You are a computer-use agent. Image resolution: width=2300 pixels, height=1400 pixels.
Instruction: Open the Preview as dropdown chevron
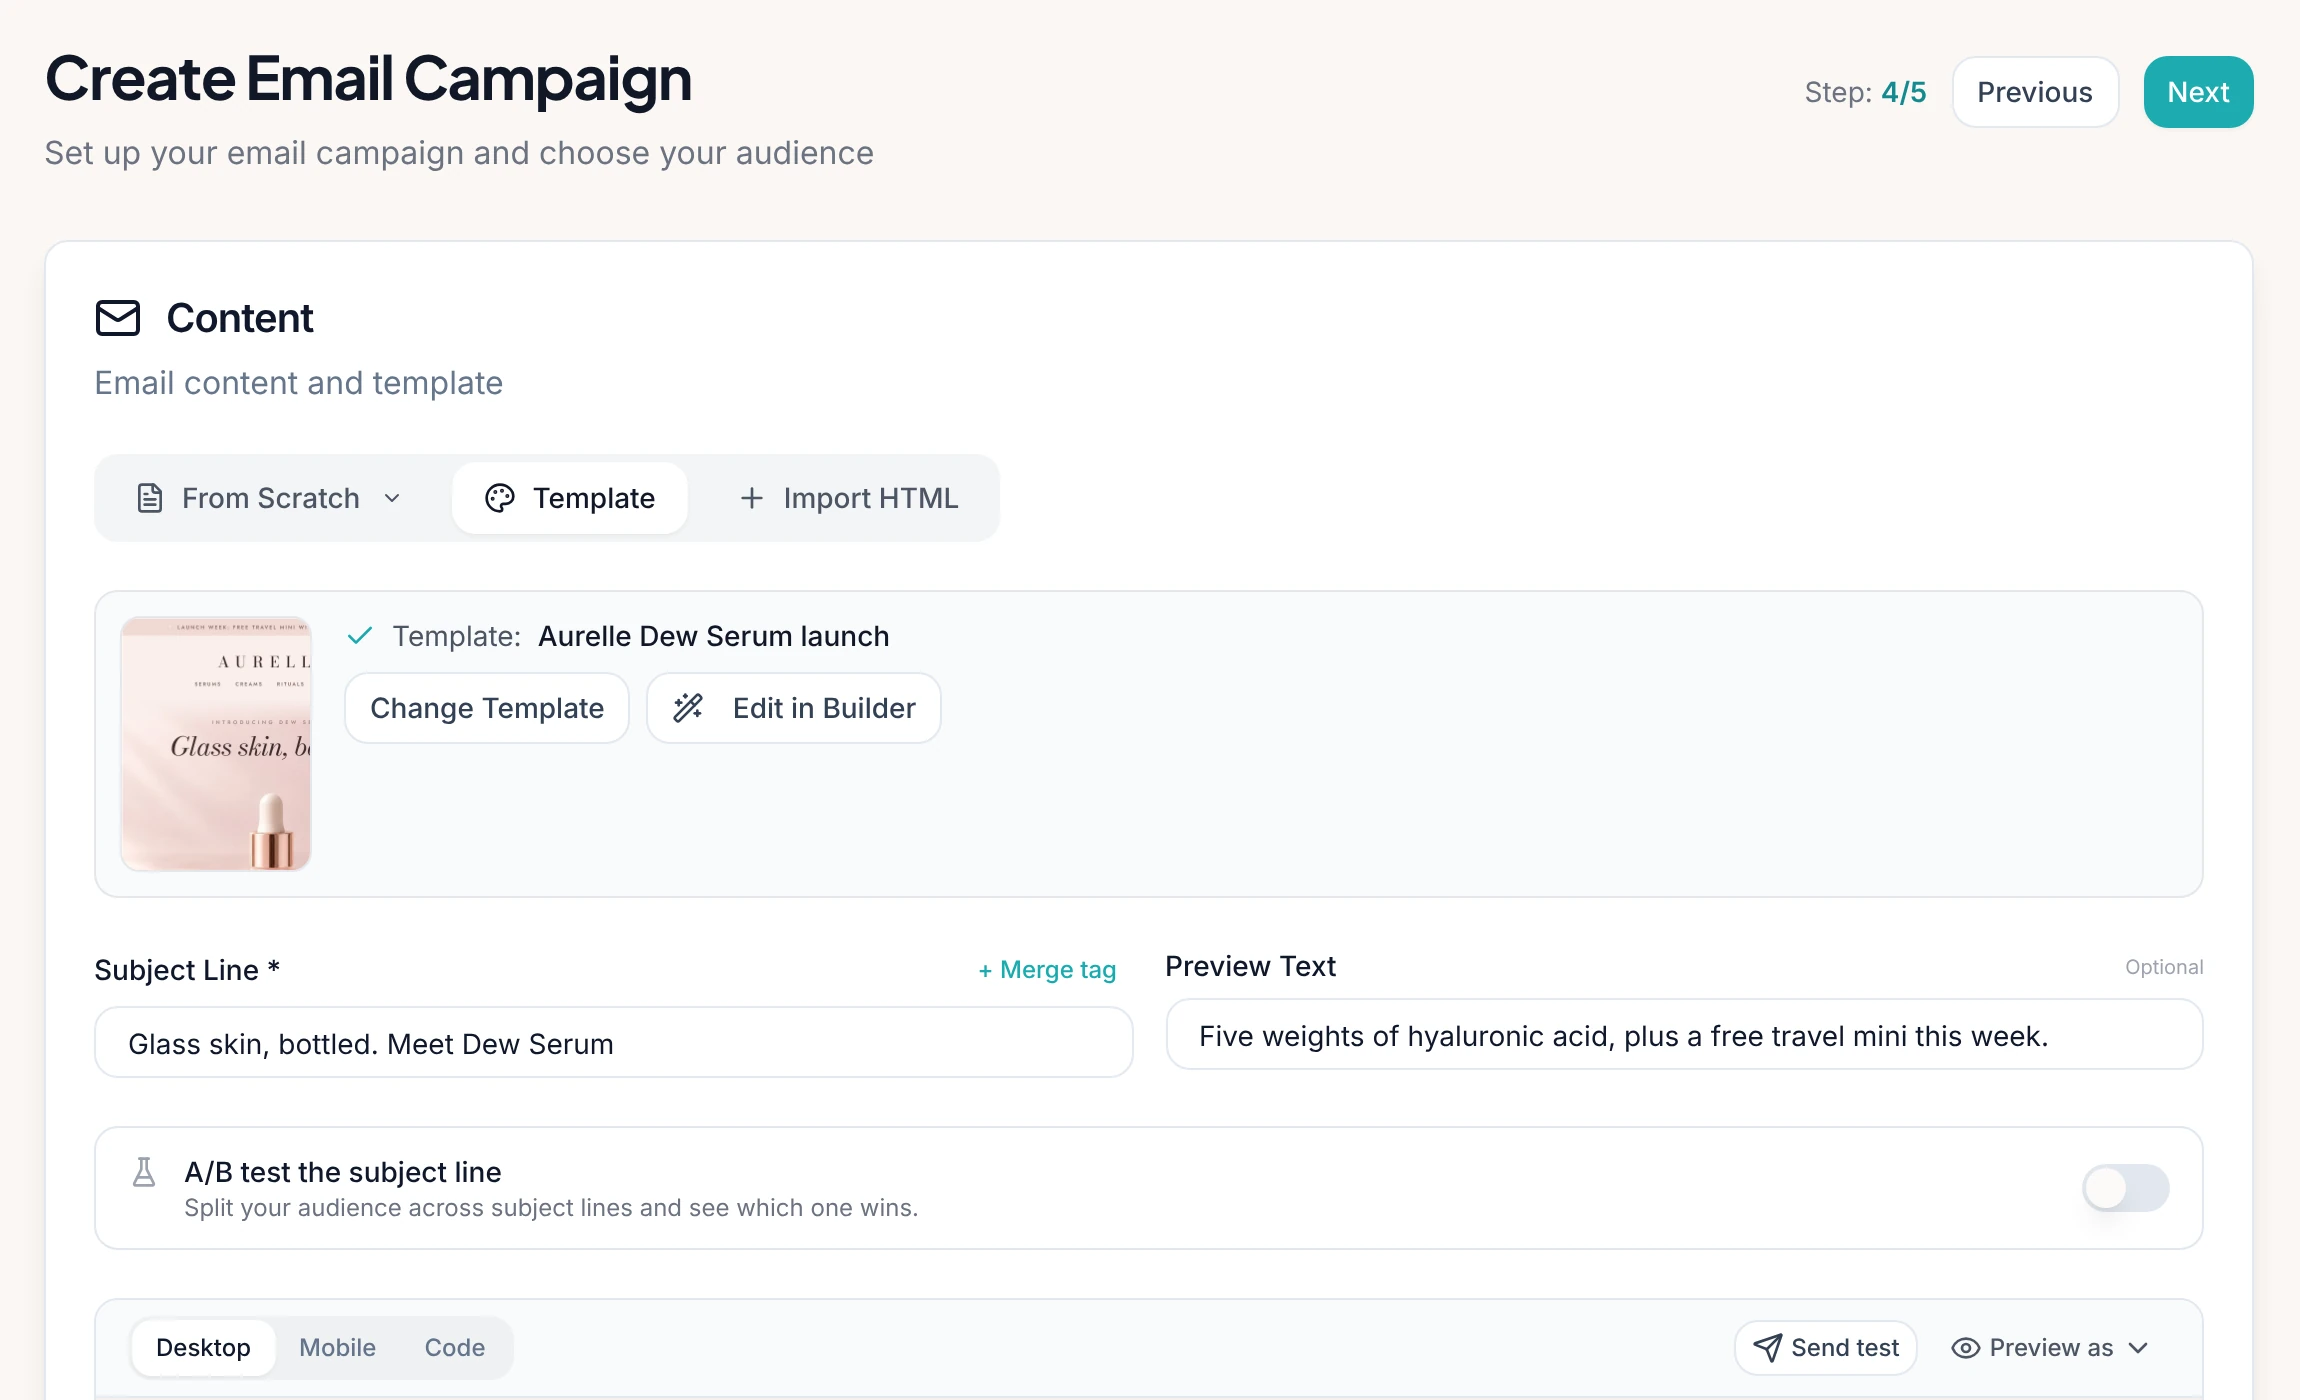2138,1348
